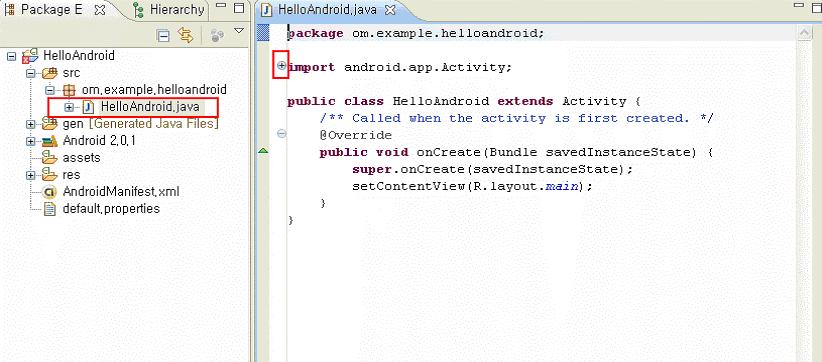Expand the folded import statements

click(282, 66)
